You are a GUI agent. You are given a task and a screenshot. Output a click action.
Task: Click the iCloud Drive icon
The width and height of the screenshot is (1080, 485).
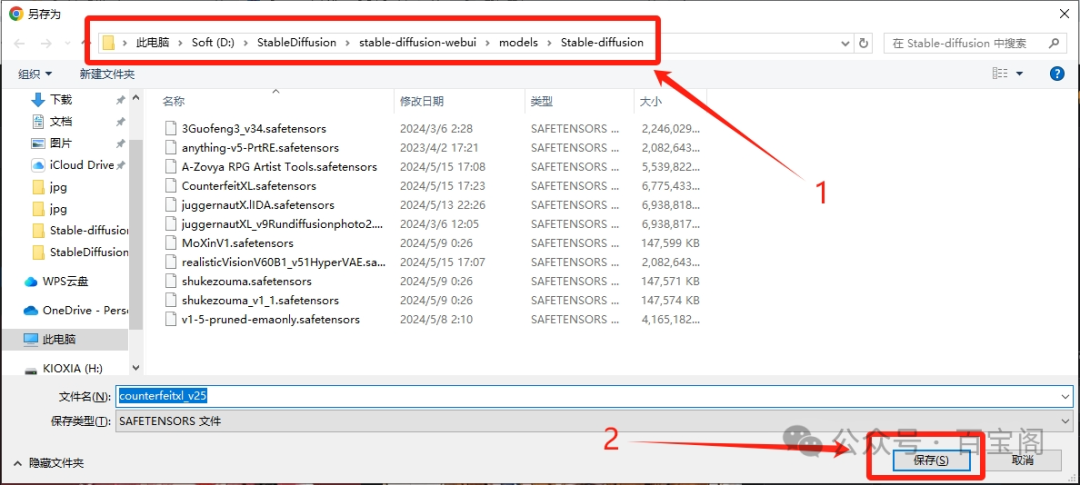(39, 165)
